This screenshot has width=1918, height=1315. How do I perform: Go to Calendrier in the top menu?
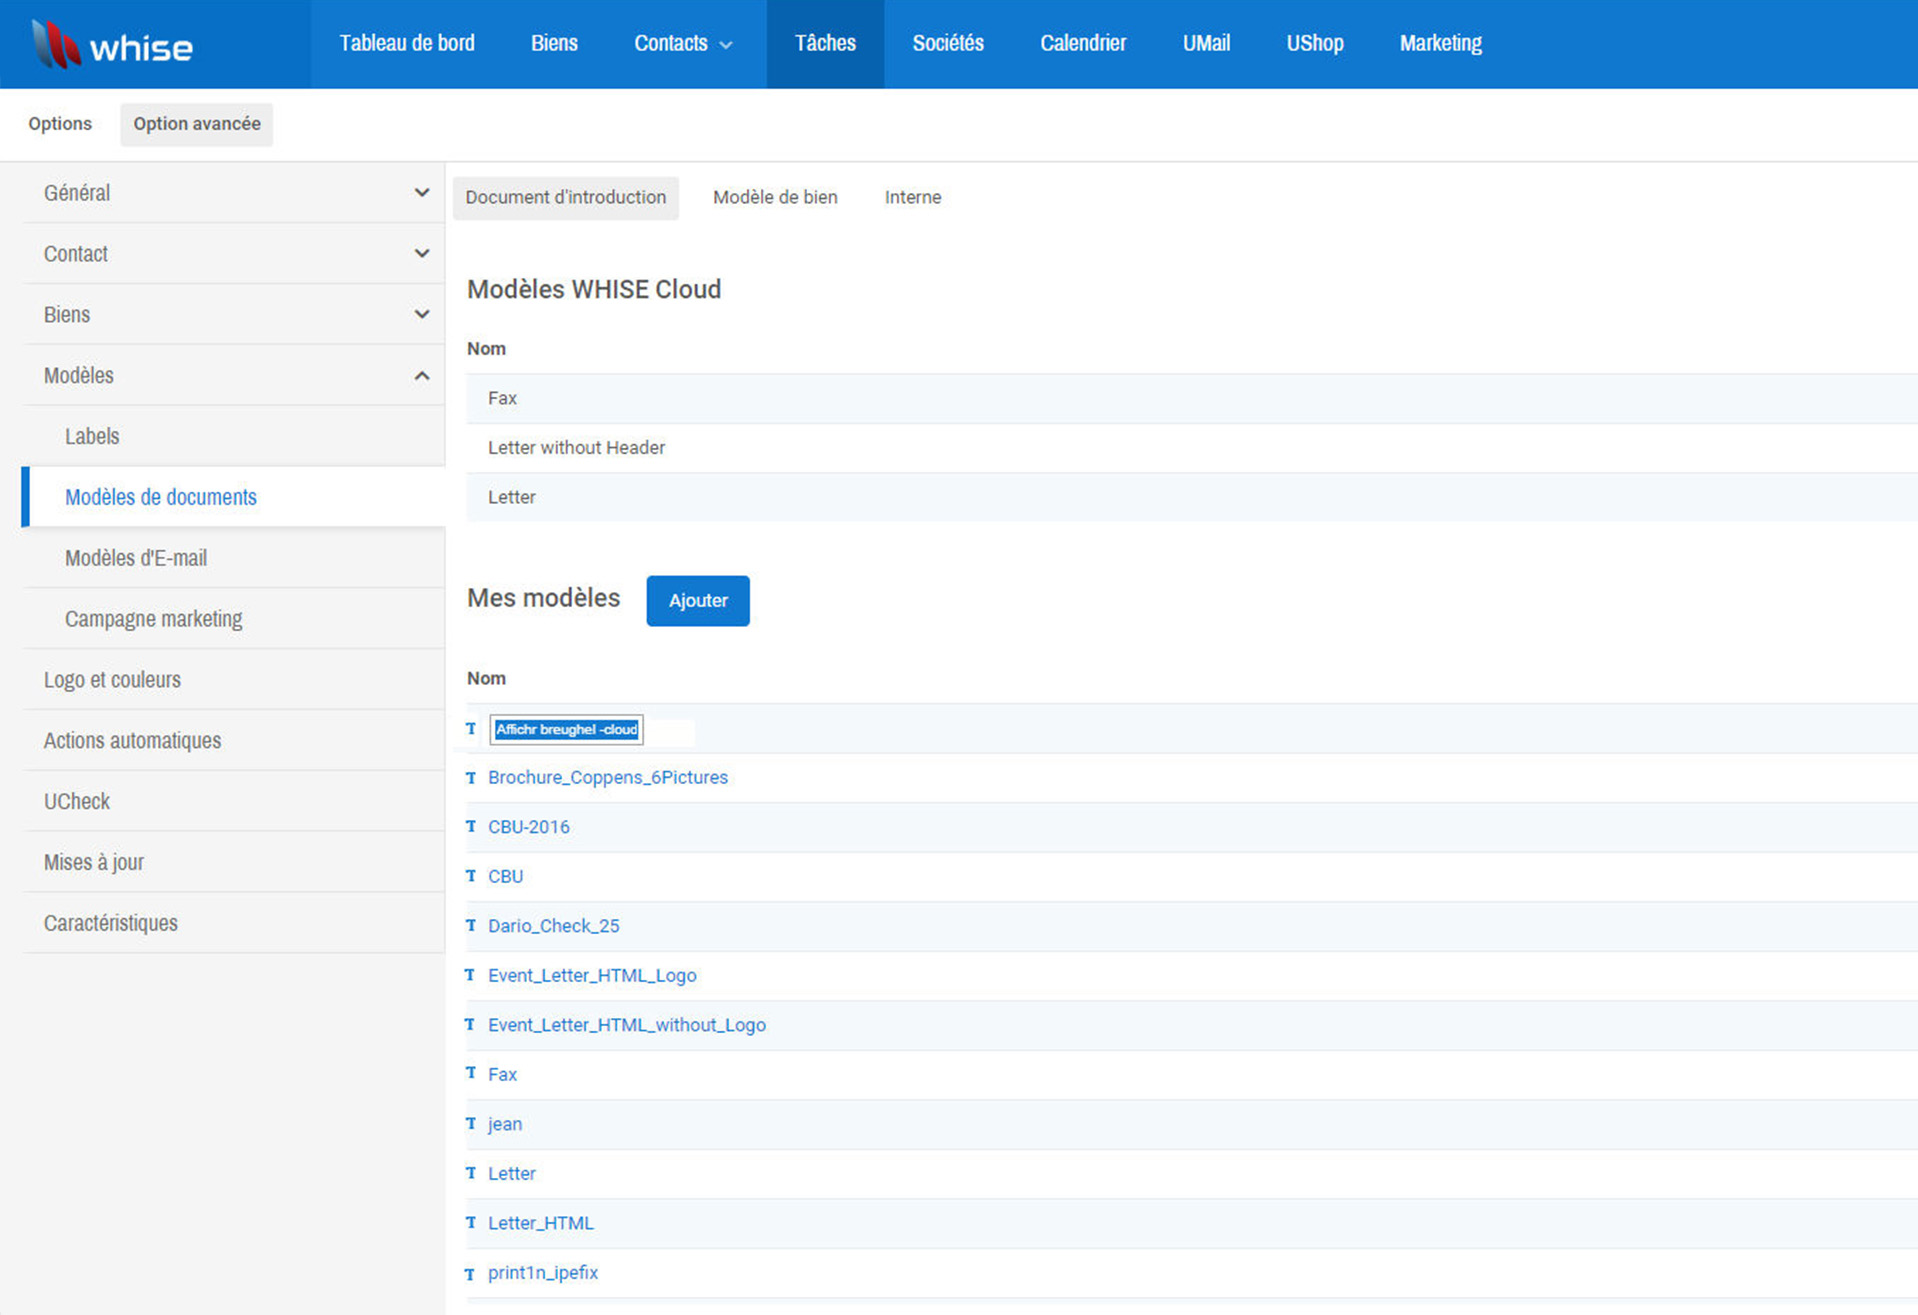point(1082,44)
